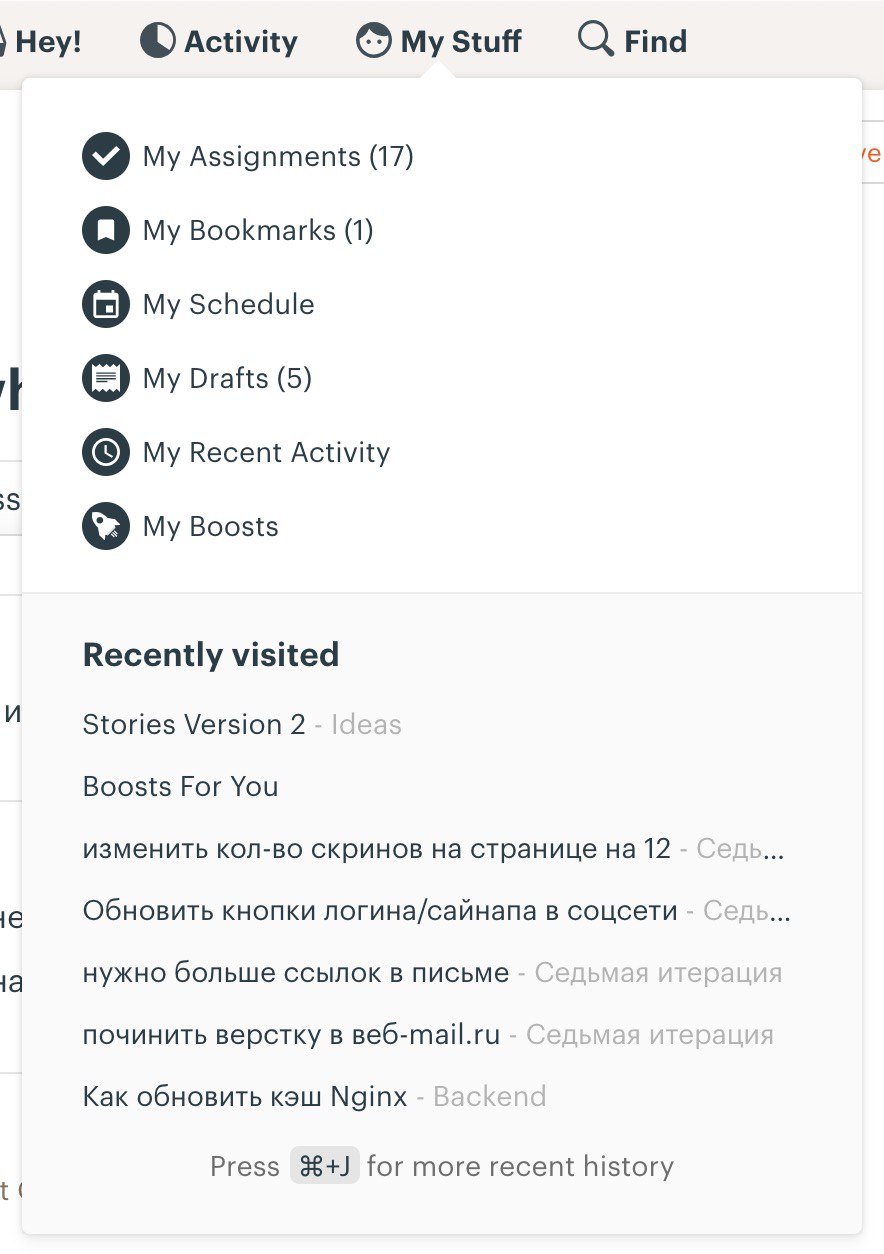Toggle the My Stuff dropdown menu

(439, 41)
